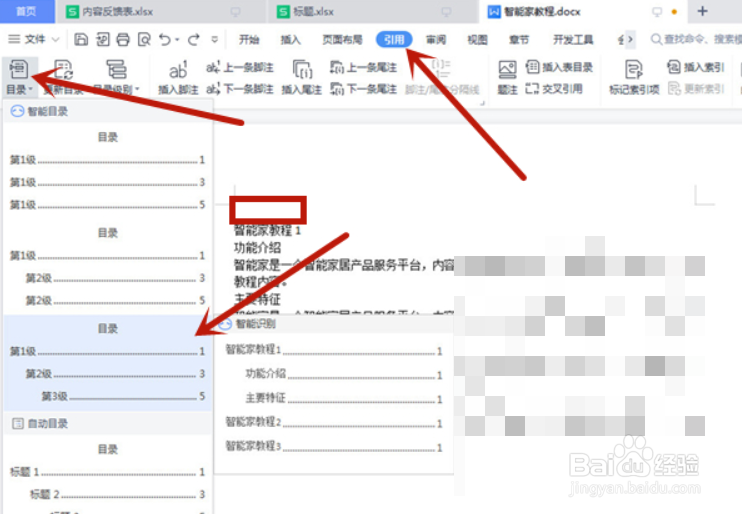Open the 目录级别 dropdown
Viewport: 742px width, 514px height.
point(116,77)
